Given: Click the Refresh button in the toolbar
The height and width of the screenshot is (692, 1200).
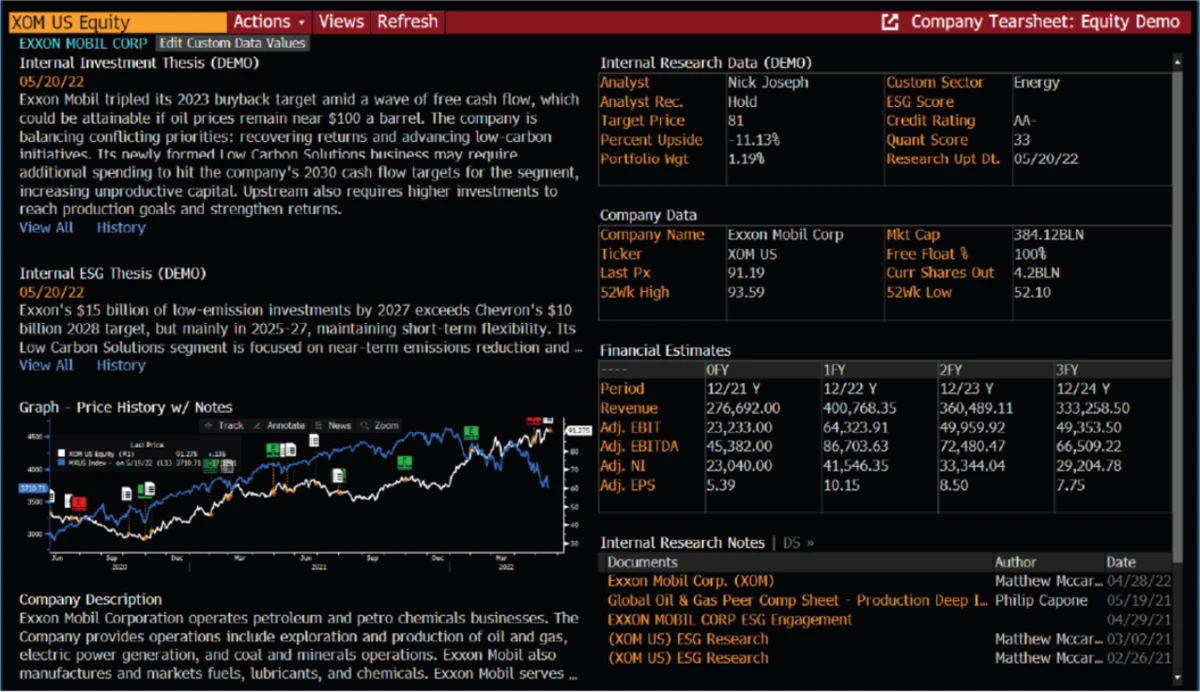Looking at the screenshot, I should click(407, 21).
